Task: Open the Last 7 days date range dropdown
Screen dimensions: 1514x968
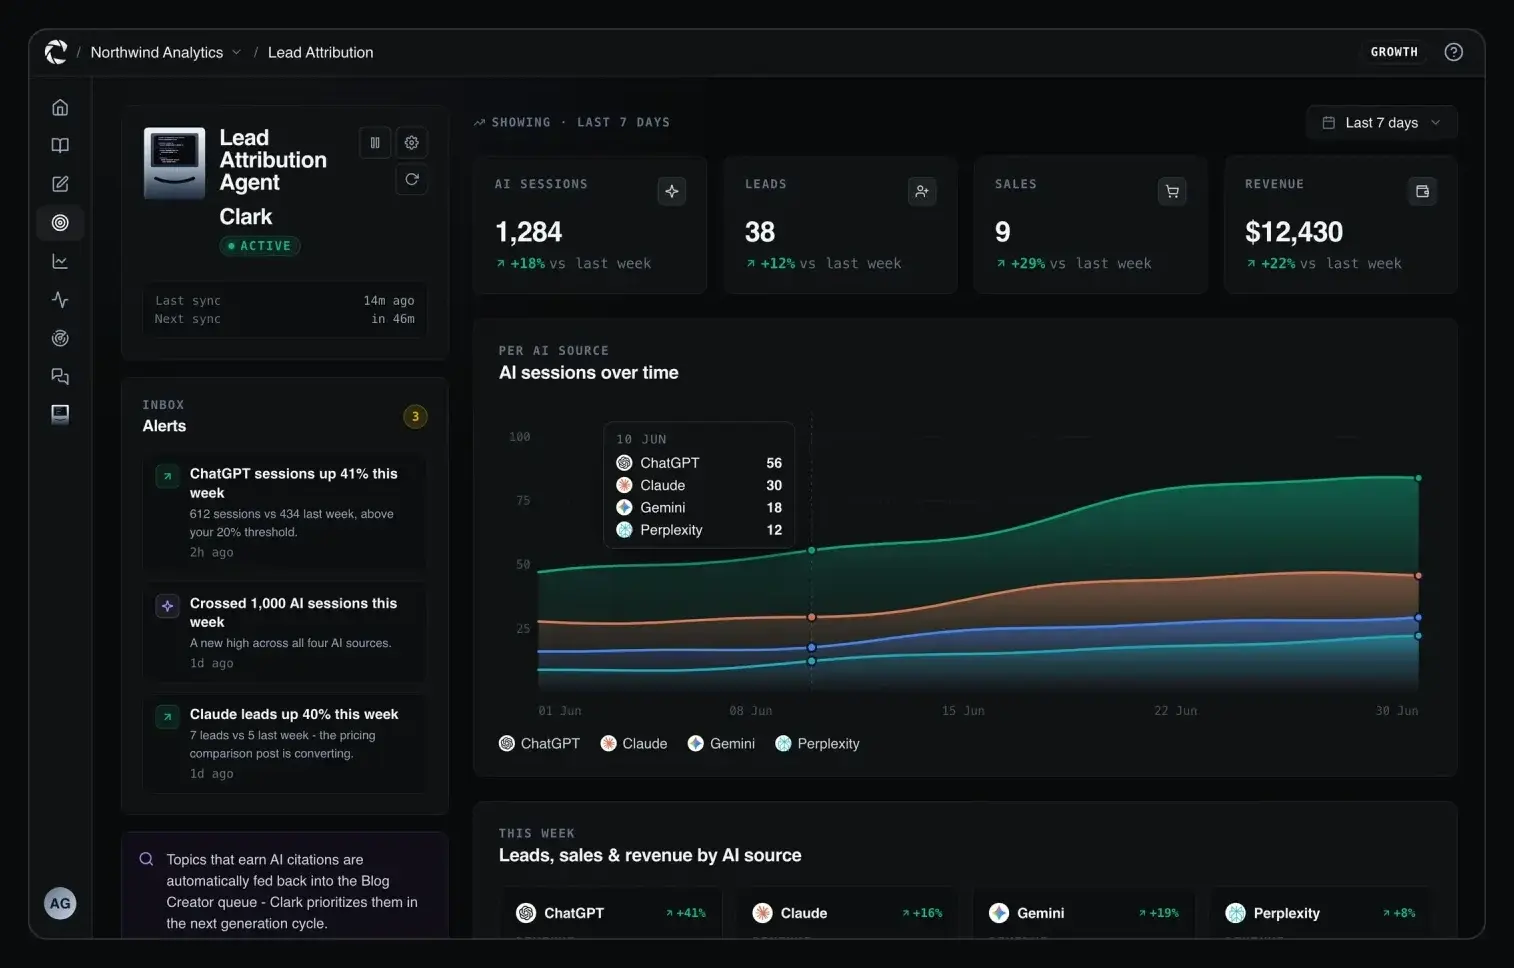Action: point(1381,123)
